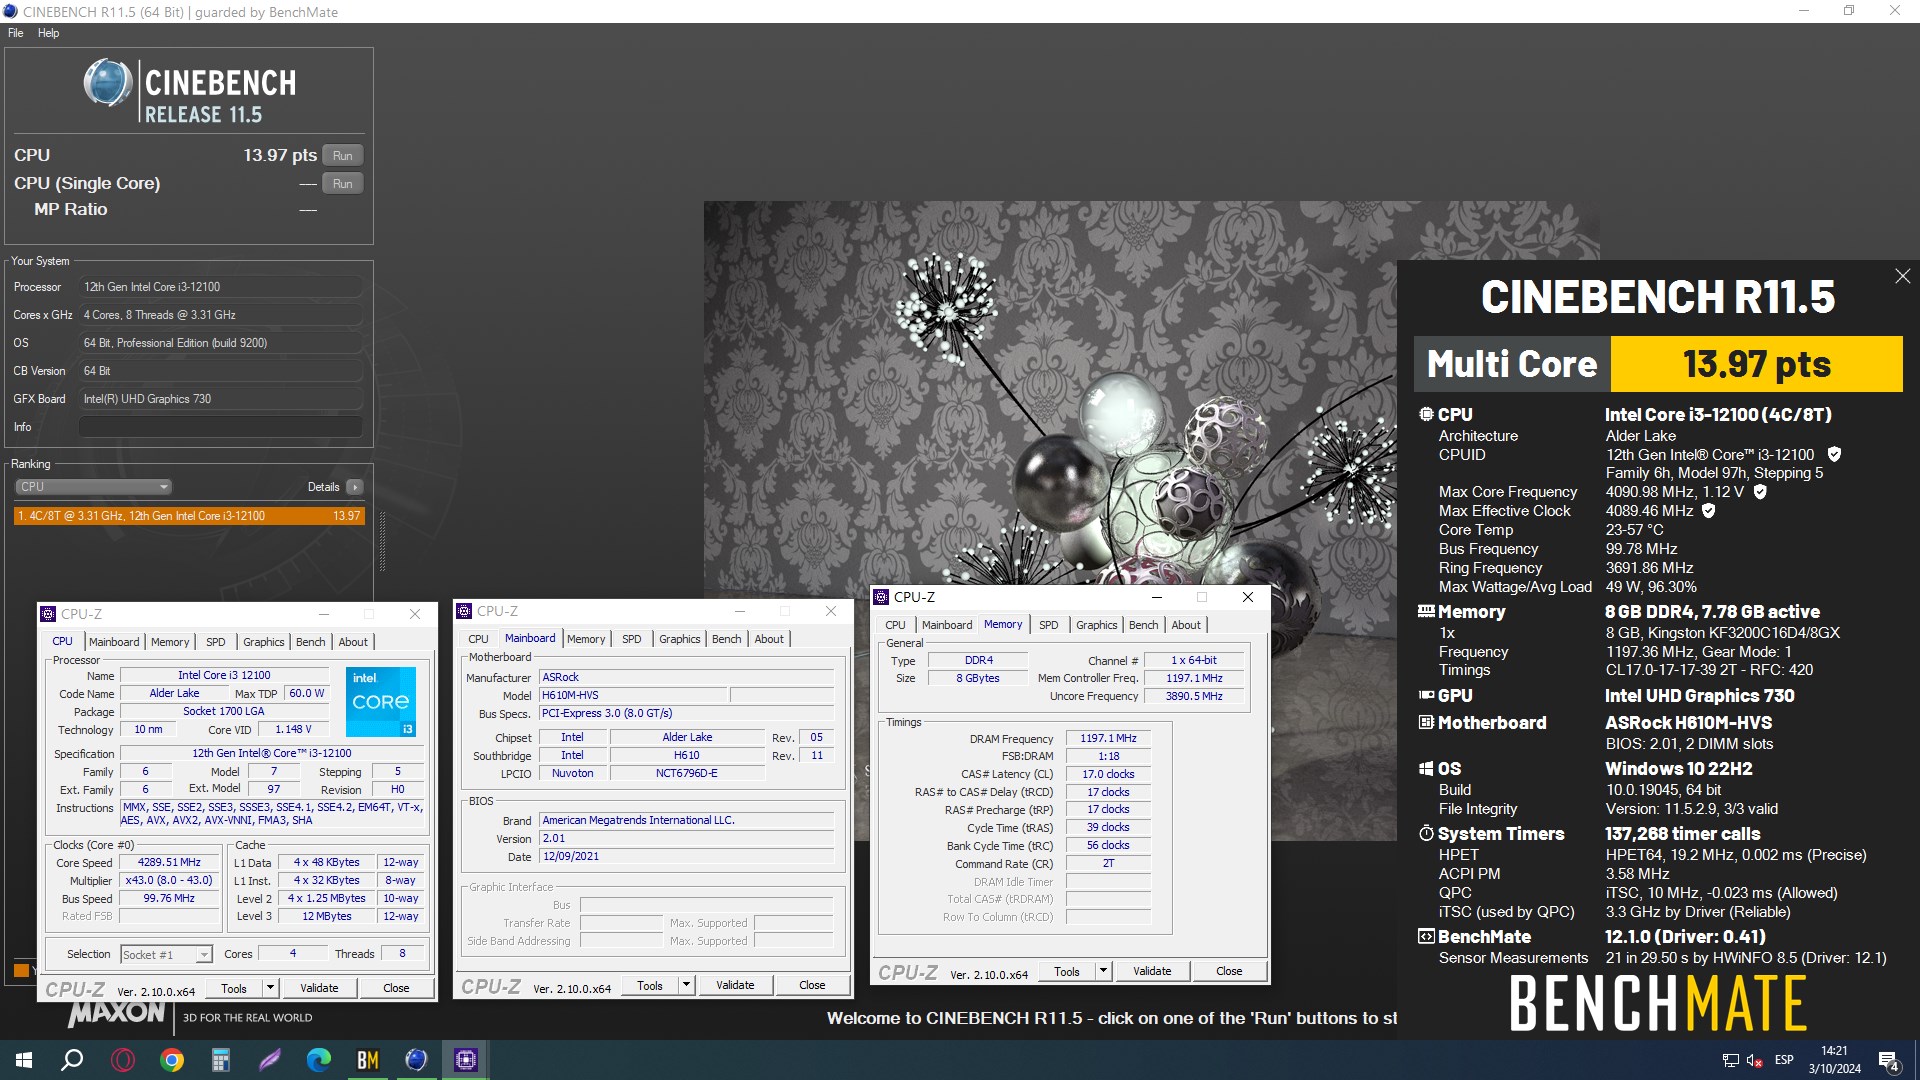Screen dimensions: 1920x1080
Task: Click the CPU chip icon in BenchMate
Action: [x=1426, y=414]
